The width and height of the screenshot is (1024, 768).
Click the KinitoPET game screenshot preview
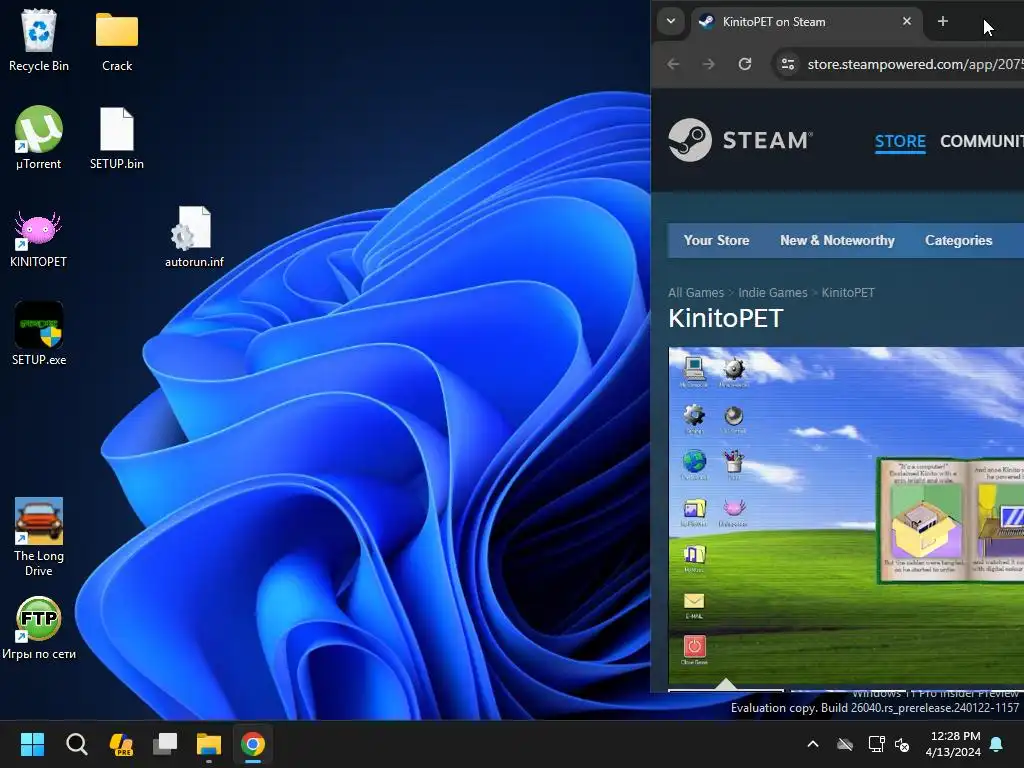coord(846,515)
